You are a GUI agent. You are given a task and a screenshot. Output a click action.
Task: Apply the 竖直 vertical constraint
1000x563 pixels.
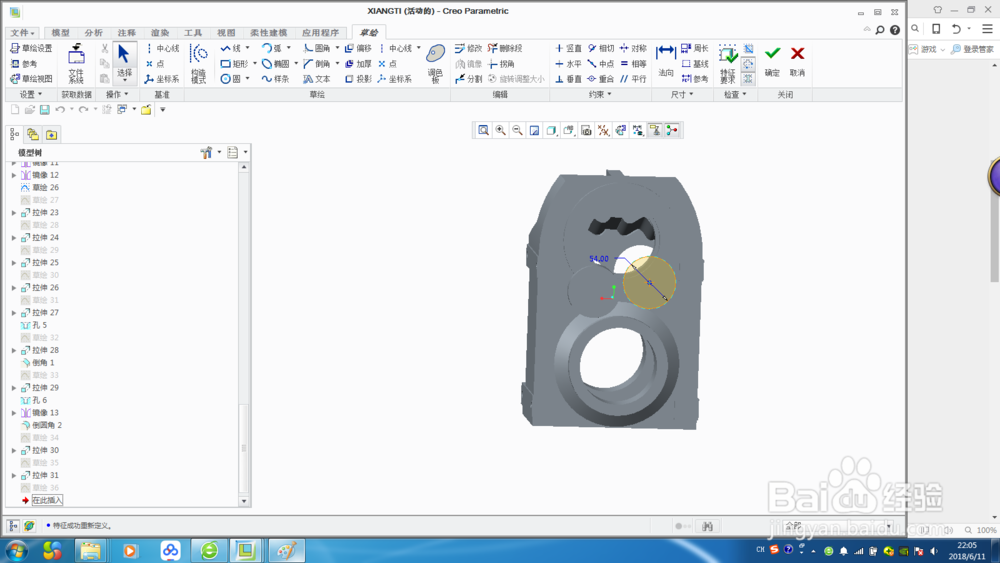click(x=568, y=48)
